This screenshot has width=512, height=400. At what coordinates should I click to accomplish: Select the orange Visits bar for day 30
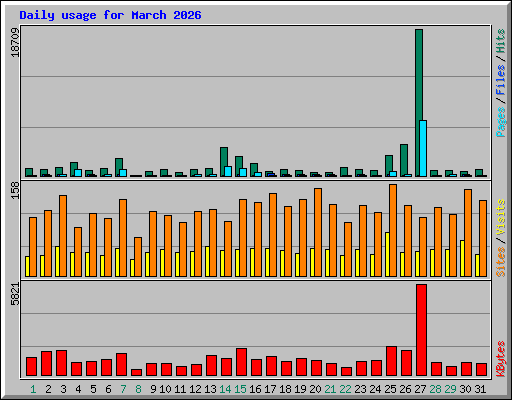[x=468, y=233]
